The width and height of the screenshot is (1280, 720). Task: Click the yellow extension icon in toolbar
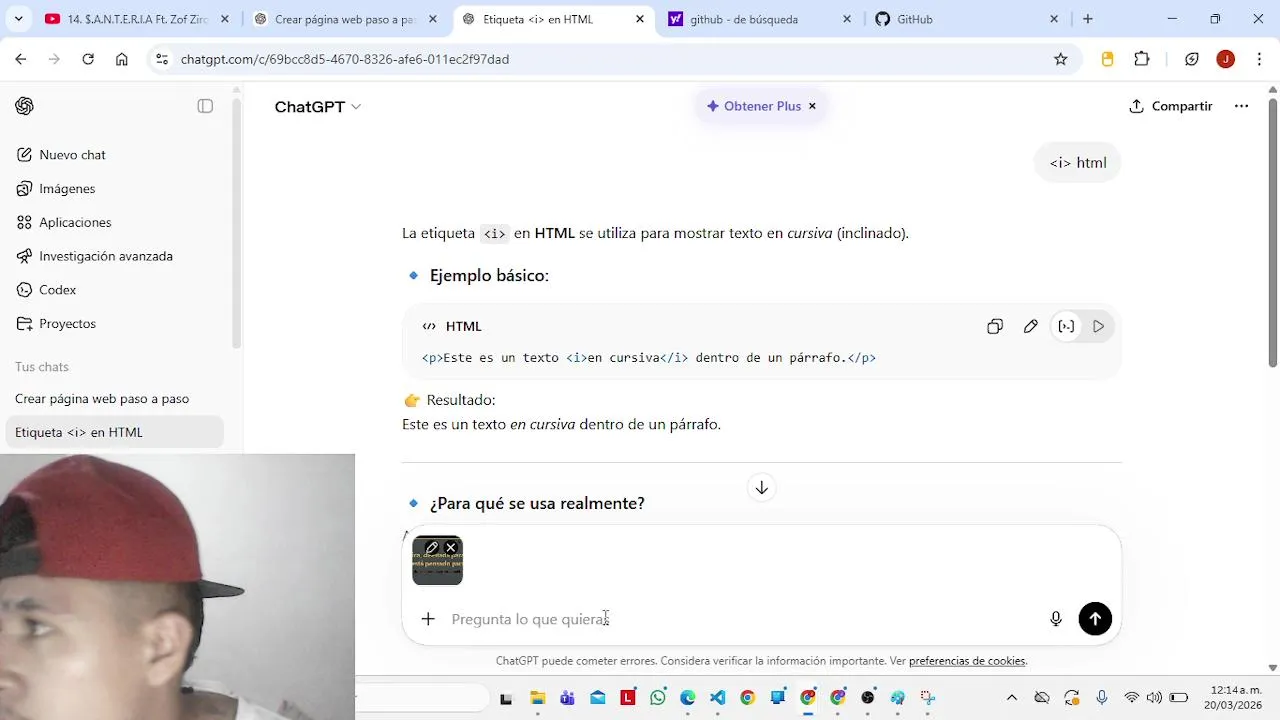point(1107,59)
